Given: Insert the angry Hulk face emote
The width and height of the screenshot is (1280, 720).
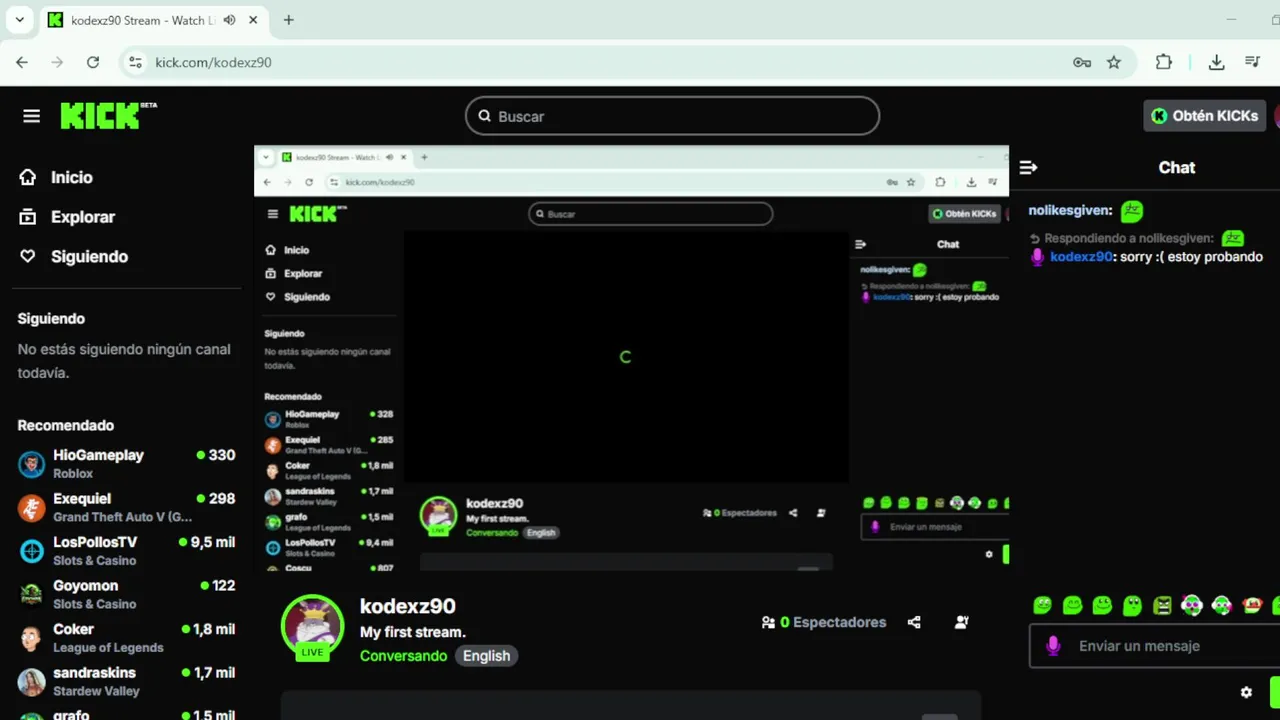Looking at the screenshot, I should tap(1162, 605).
